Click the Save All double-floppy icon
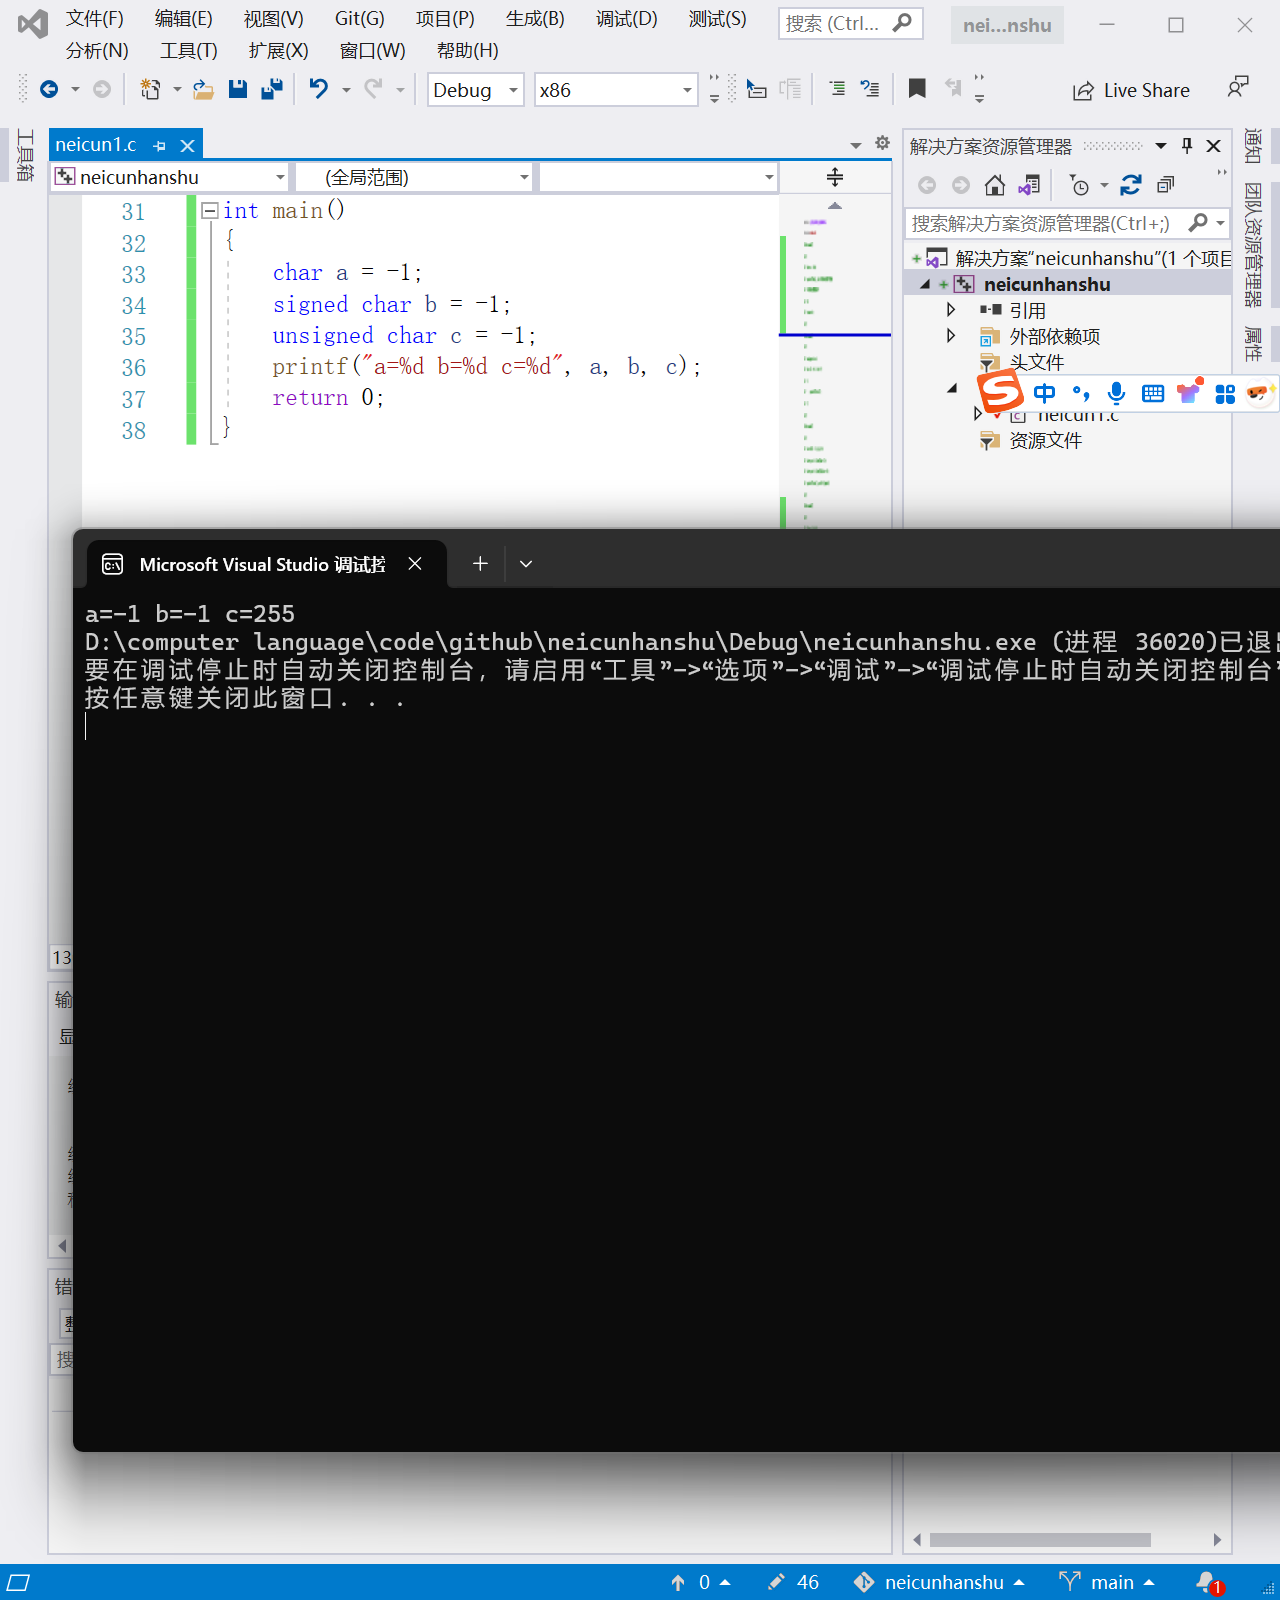This screenshot has width=1280, height=1600. (x=271, y=89)
